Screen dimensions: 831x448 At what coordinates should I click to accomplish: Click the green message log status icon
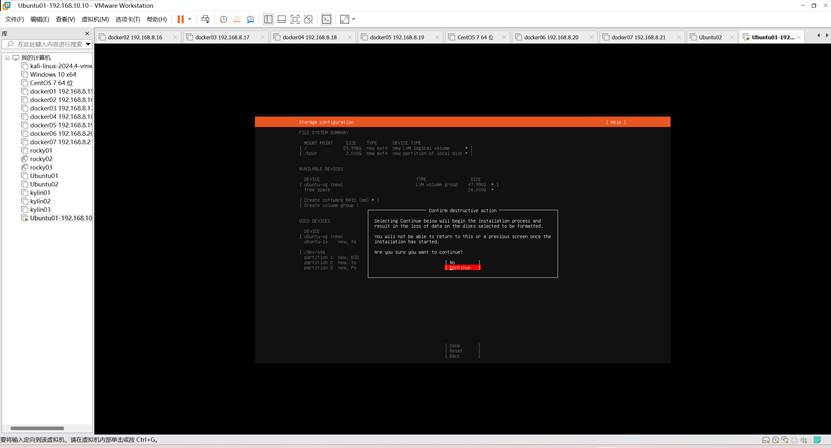(818, 440)
